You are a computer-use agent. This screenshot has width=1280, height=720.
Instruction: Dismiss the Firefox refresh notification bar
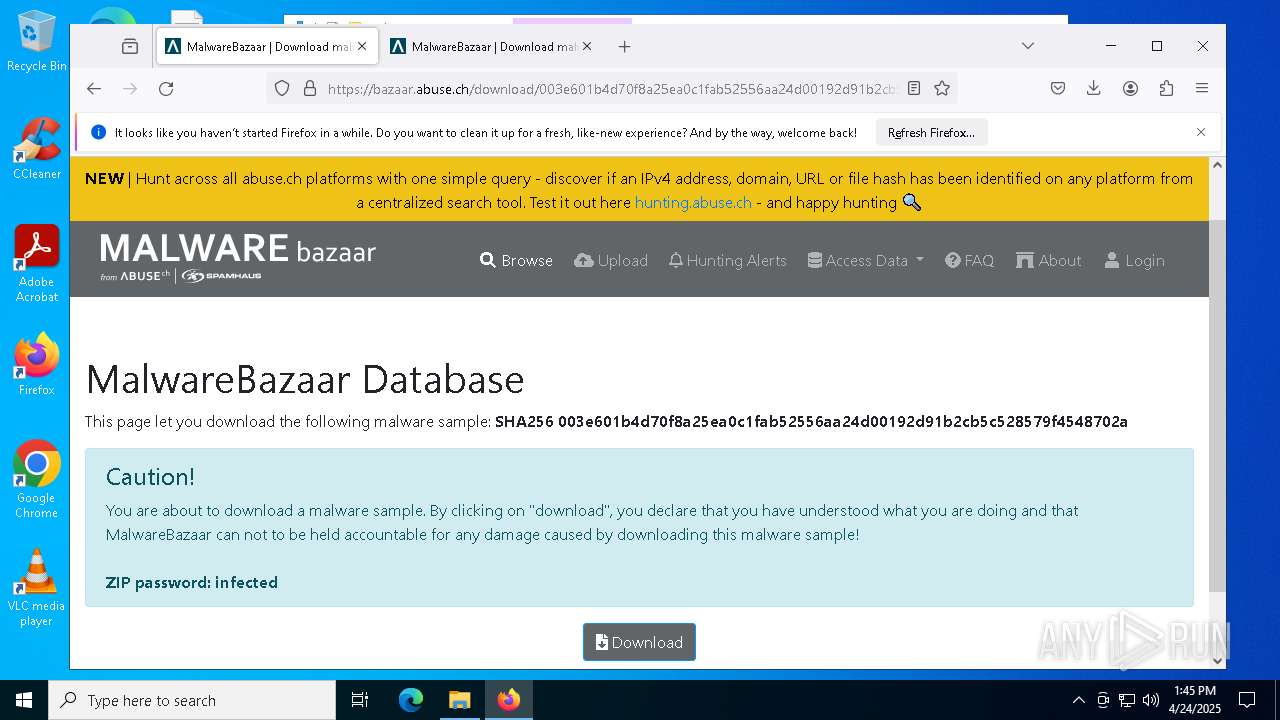[1201, 132]
